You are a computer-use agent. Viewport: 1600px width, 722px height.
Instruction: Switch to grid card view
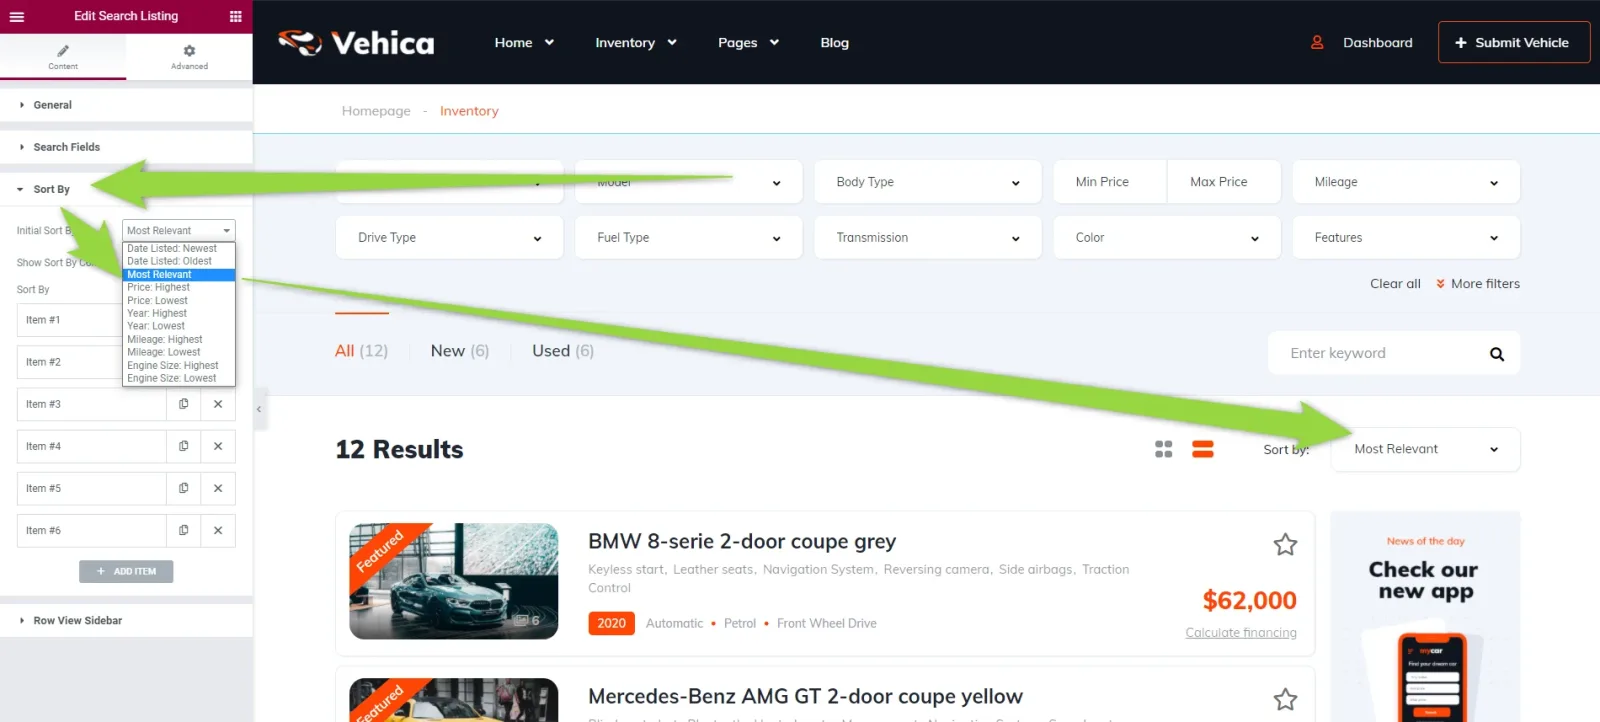tap(1164, 450)
